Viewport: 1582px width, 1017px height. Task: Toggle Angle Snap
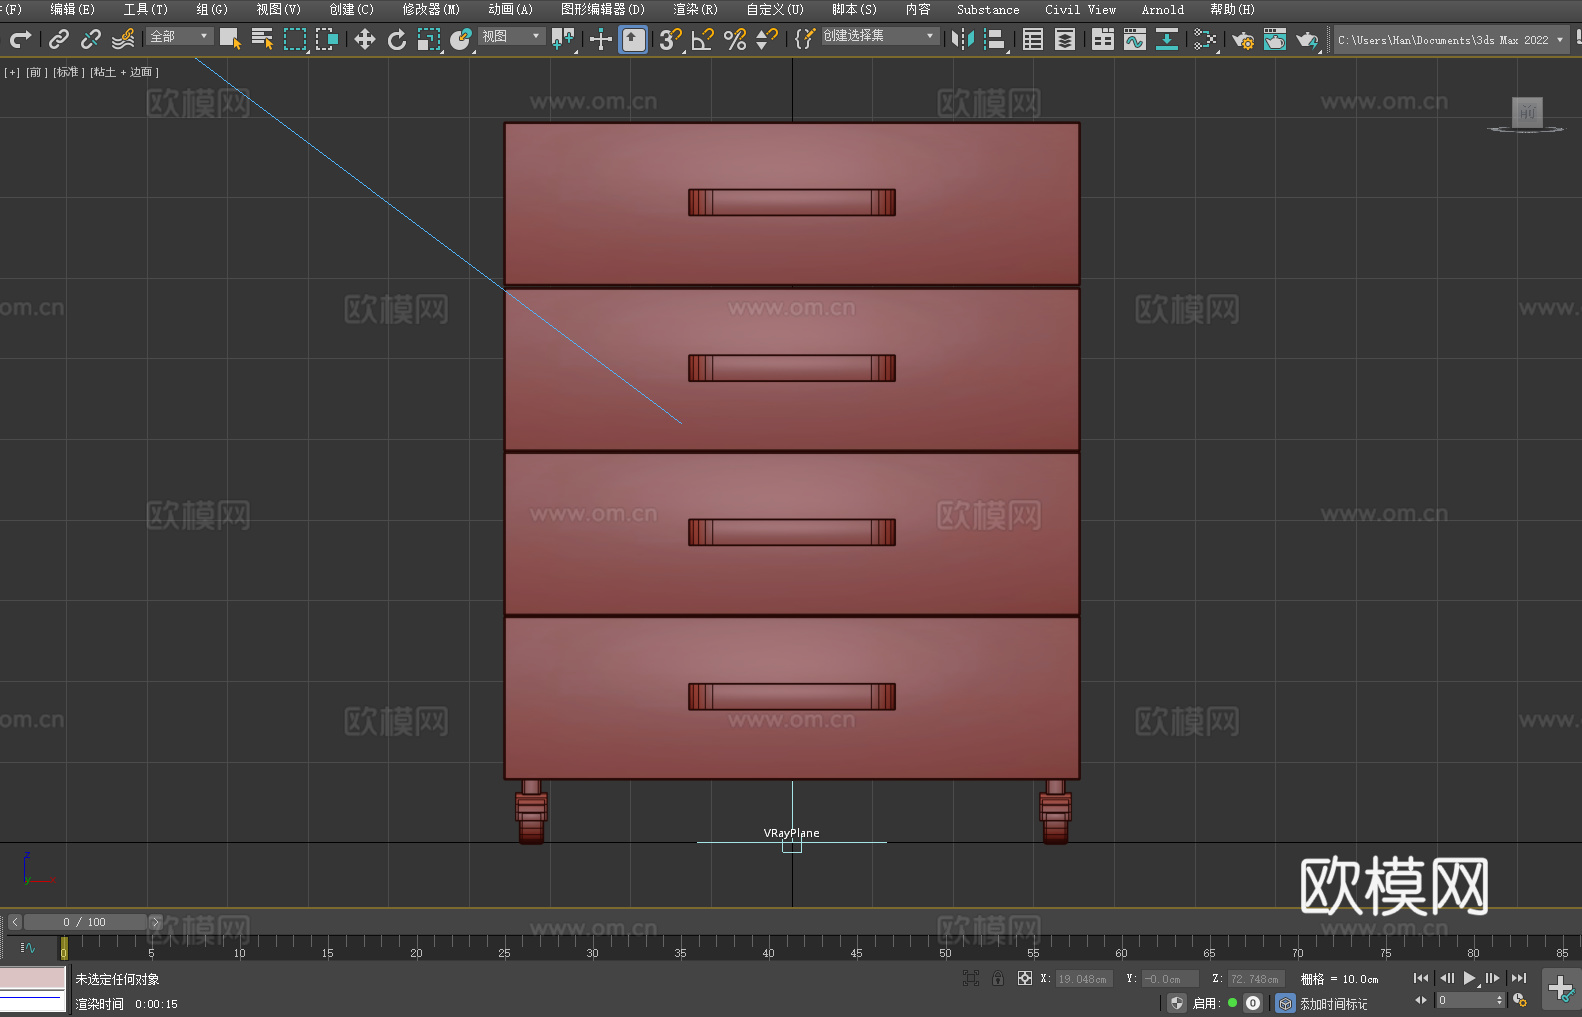[703, 39]
